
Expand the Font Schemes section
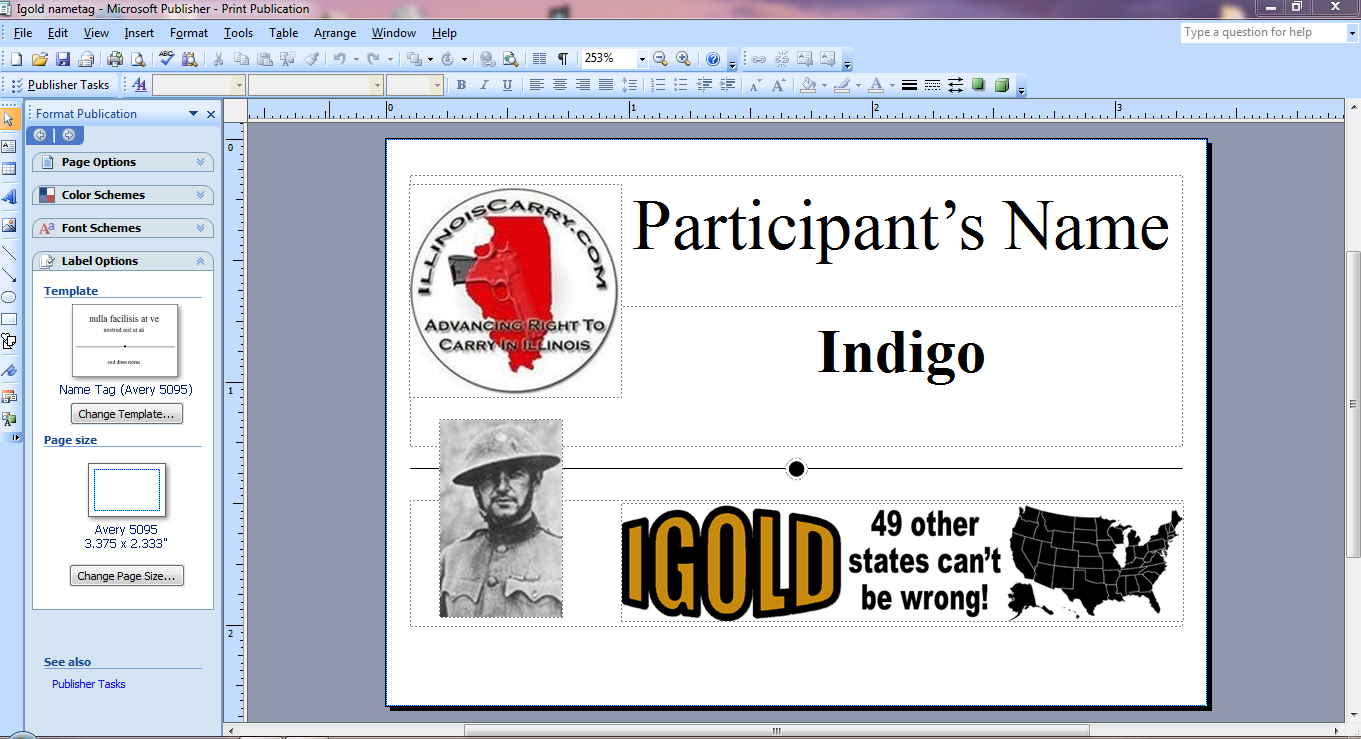coord(123,228)
